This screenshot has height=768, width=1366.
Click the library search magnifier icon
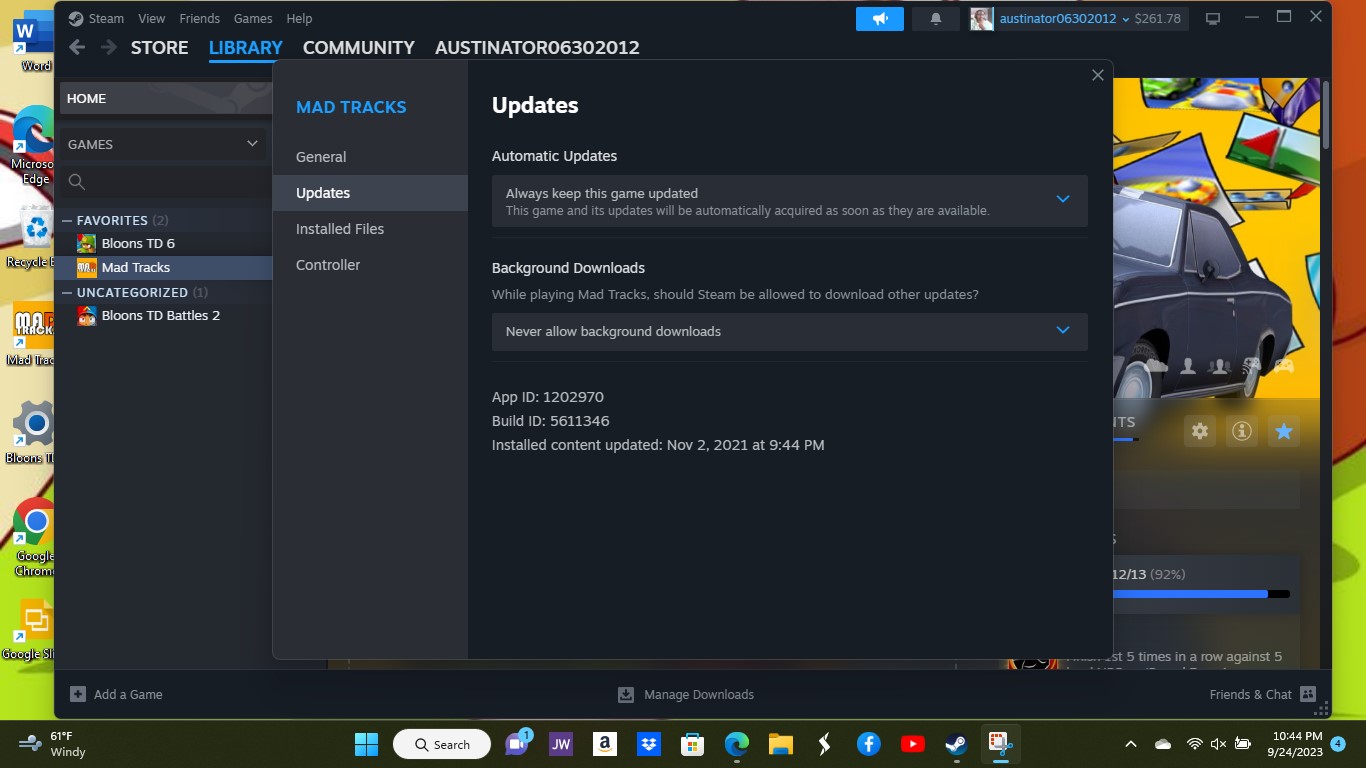[x=77, y=181]
